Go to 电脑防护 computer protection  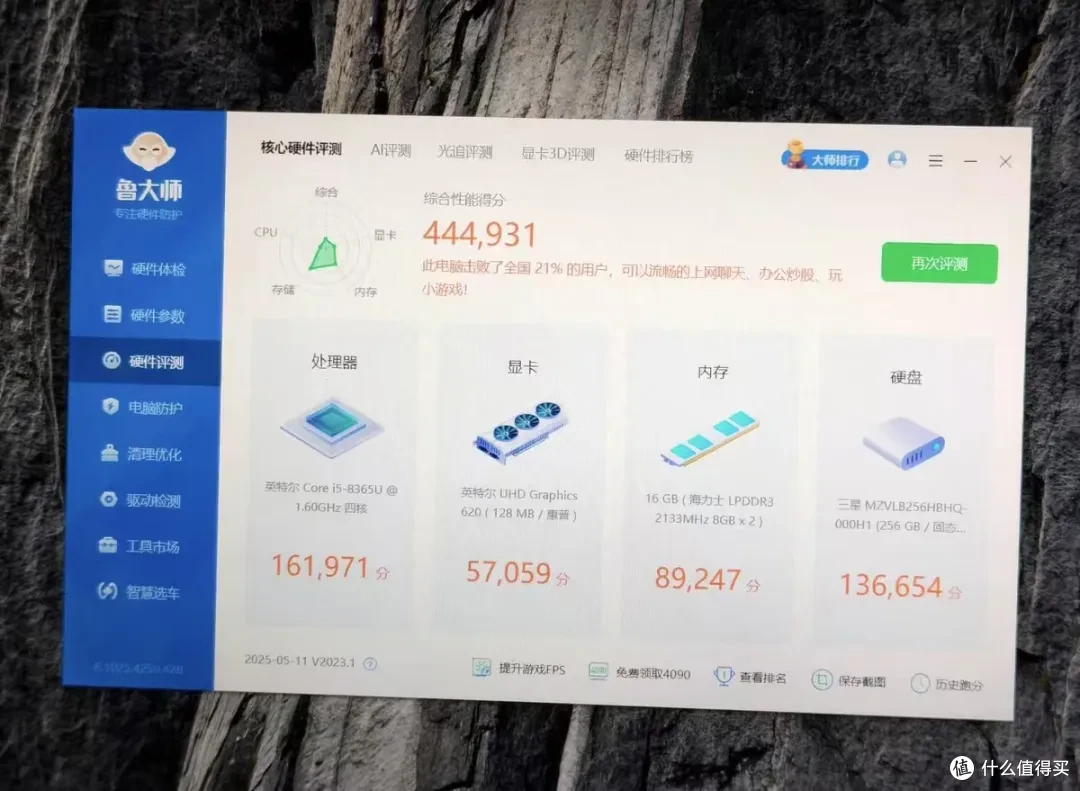tap(143, 407)
